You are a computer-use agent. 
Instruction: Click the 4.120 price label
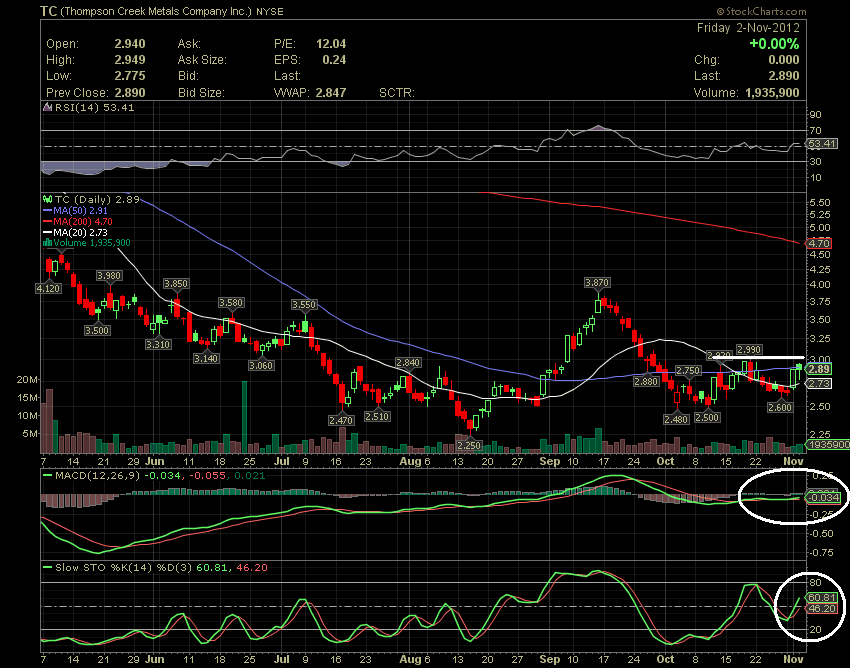pos(48,288)
